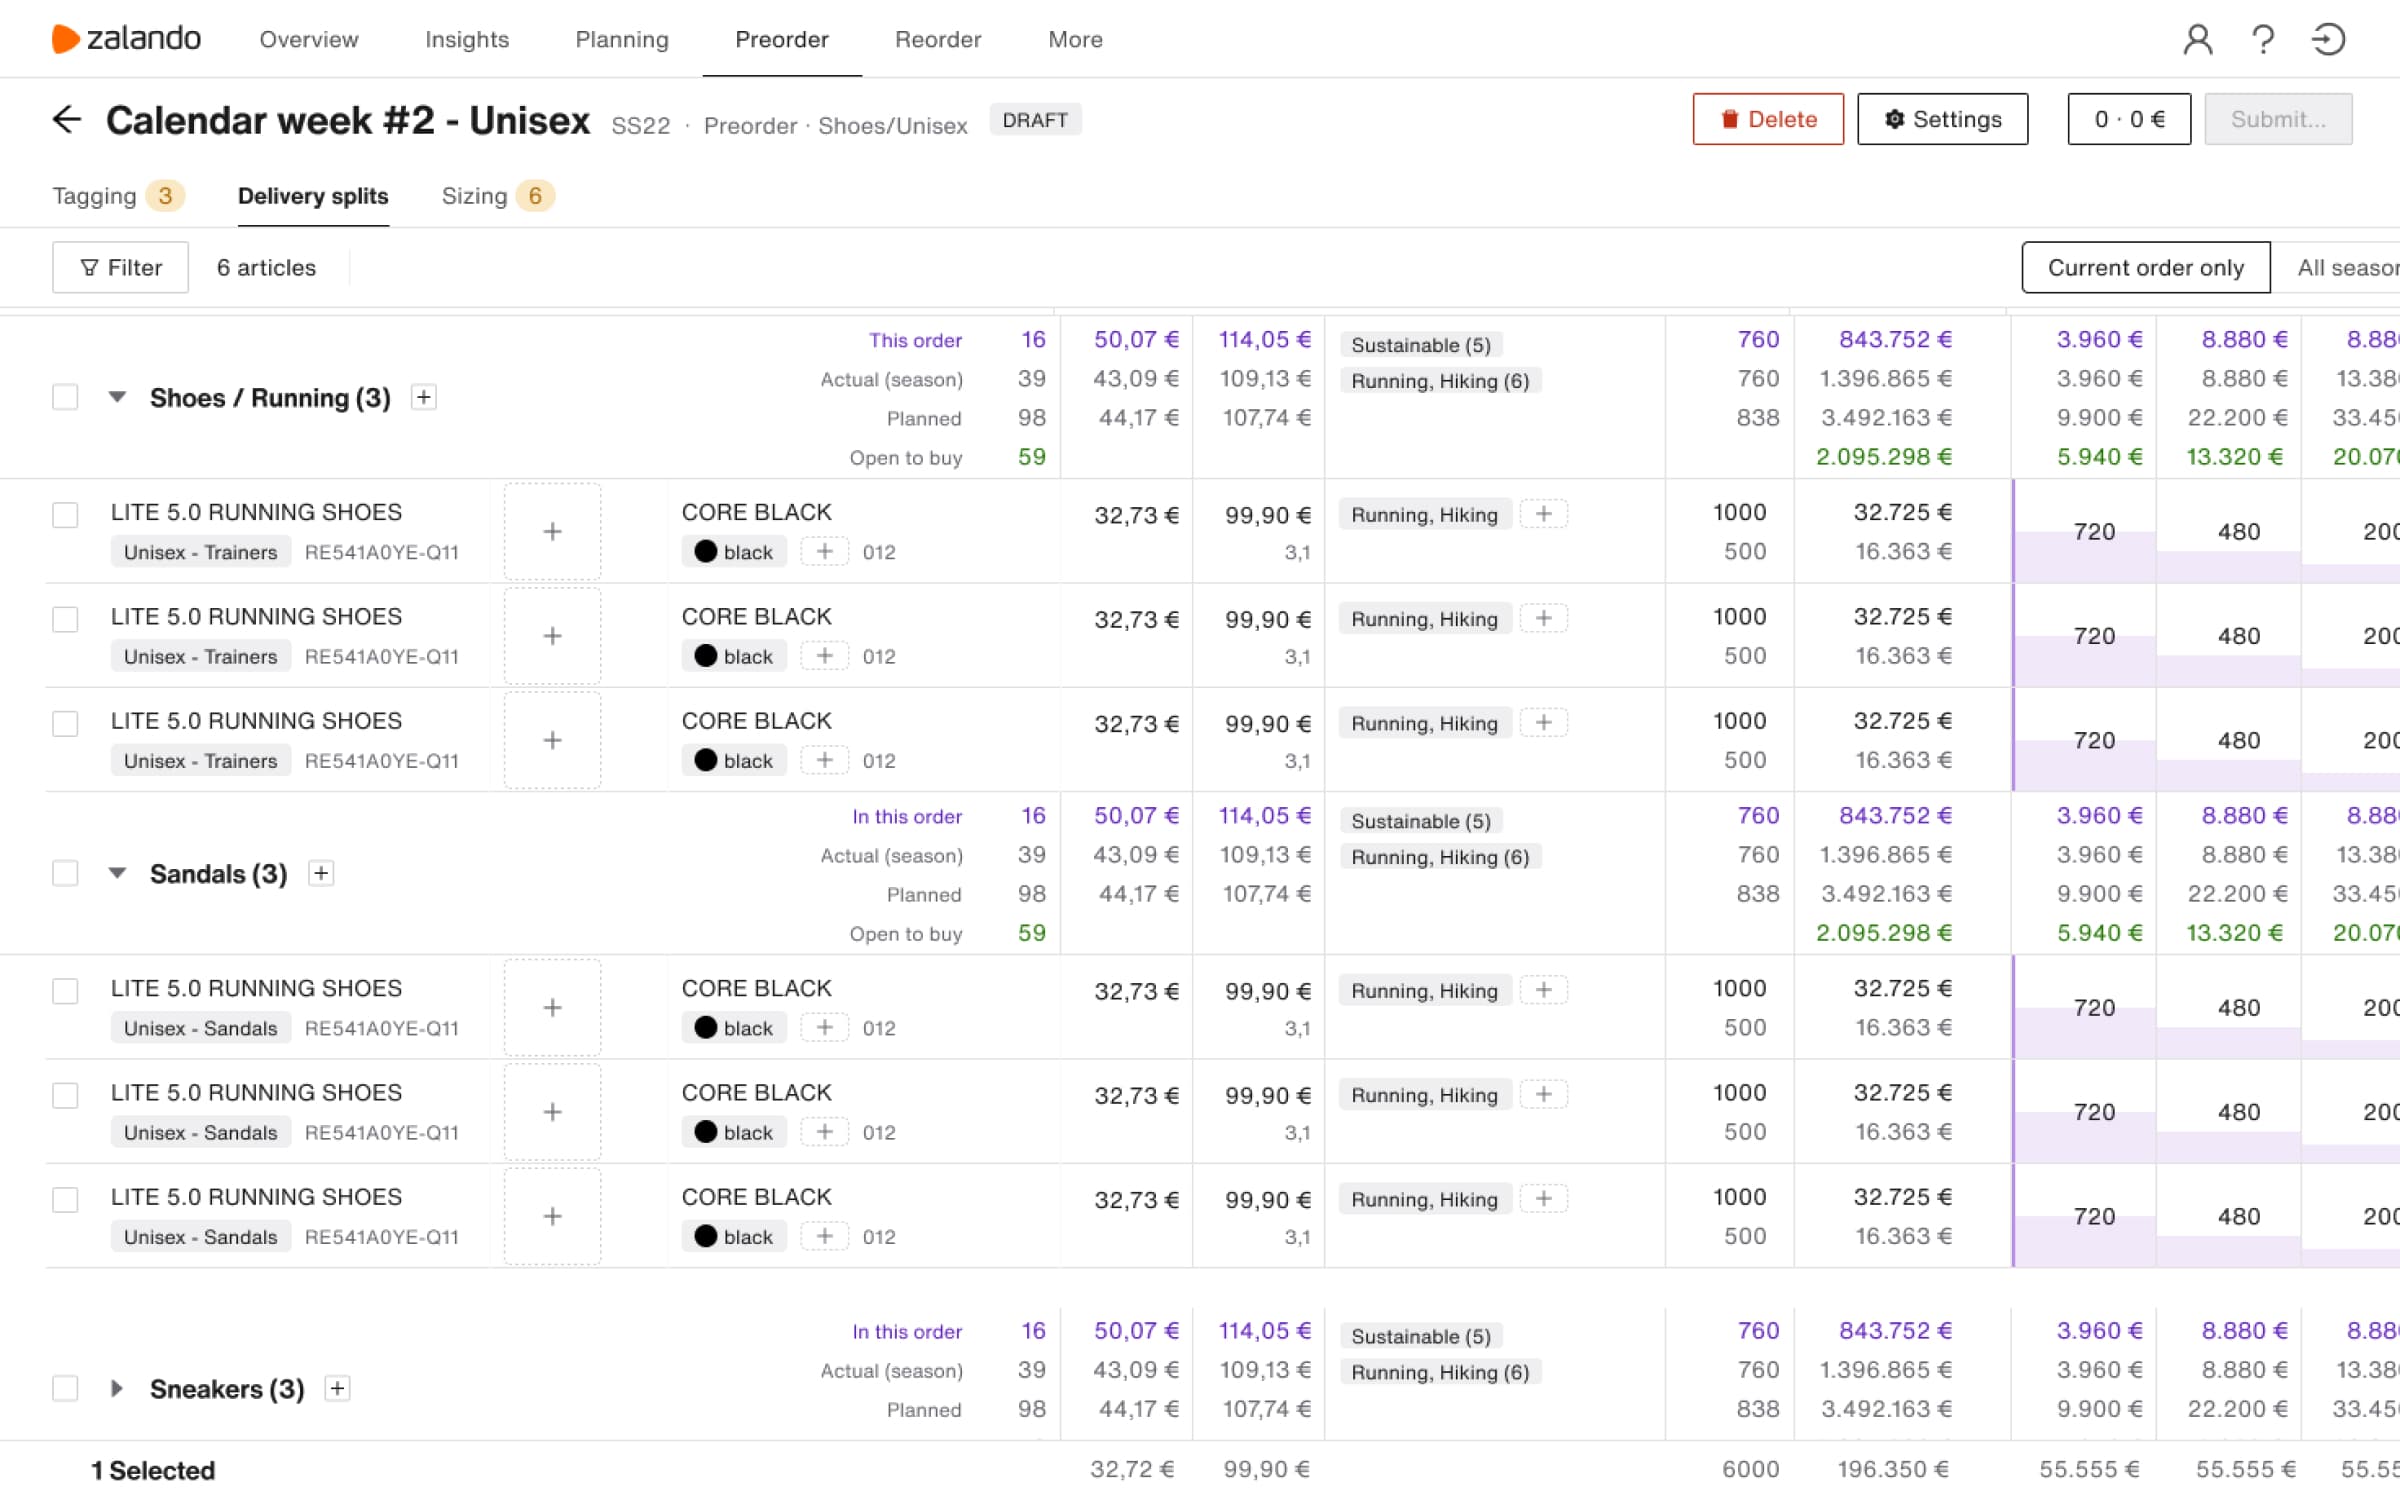Switch to the Tagging tab
This screenshot has width=2400, height=1500.
coord(118,196)
